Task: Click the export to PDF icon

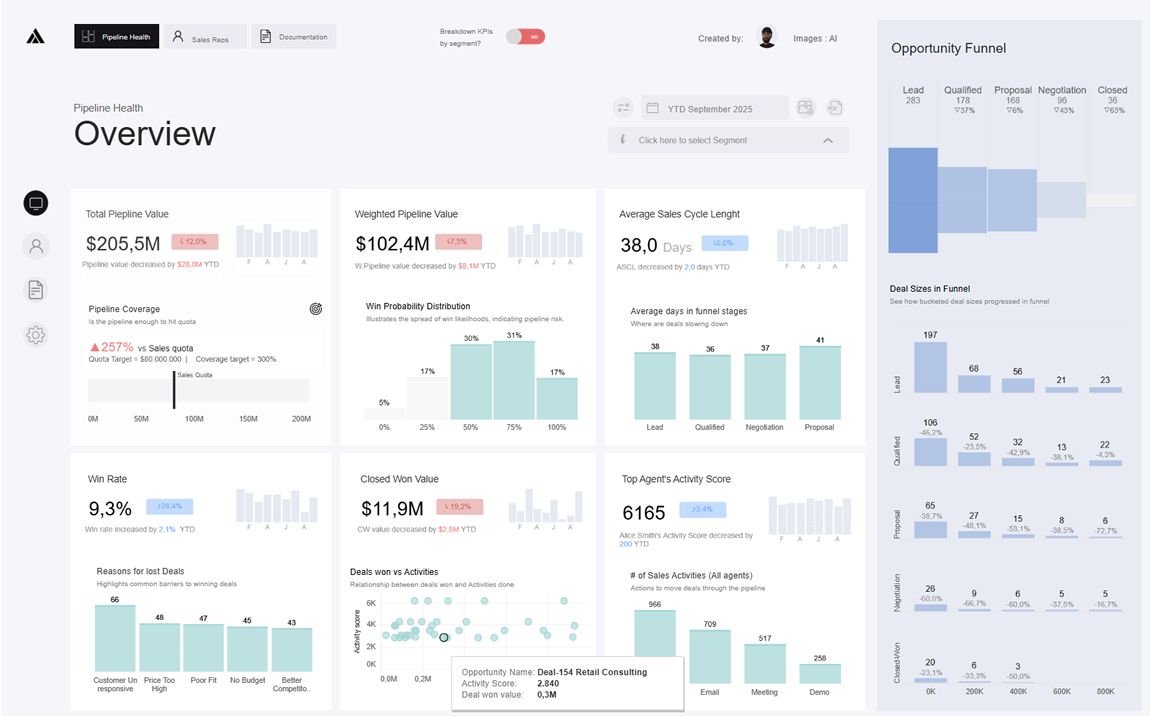Action: pos(834,108)
